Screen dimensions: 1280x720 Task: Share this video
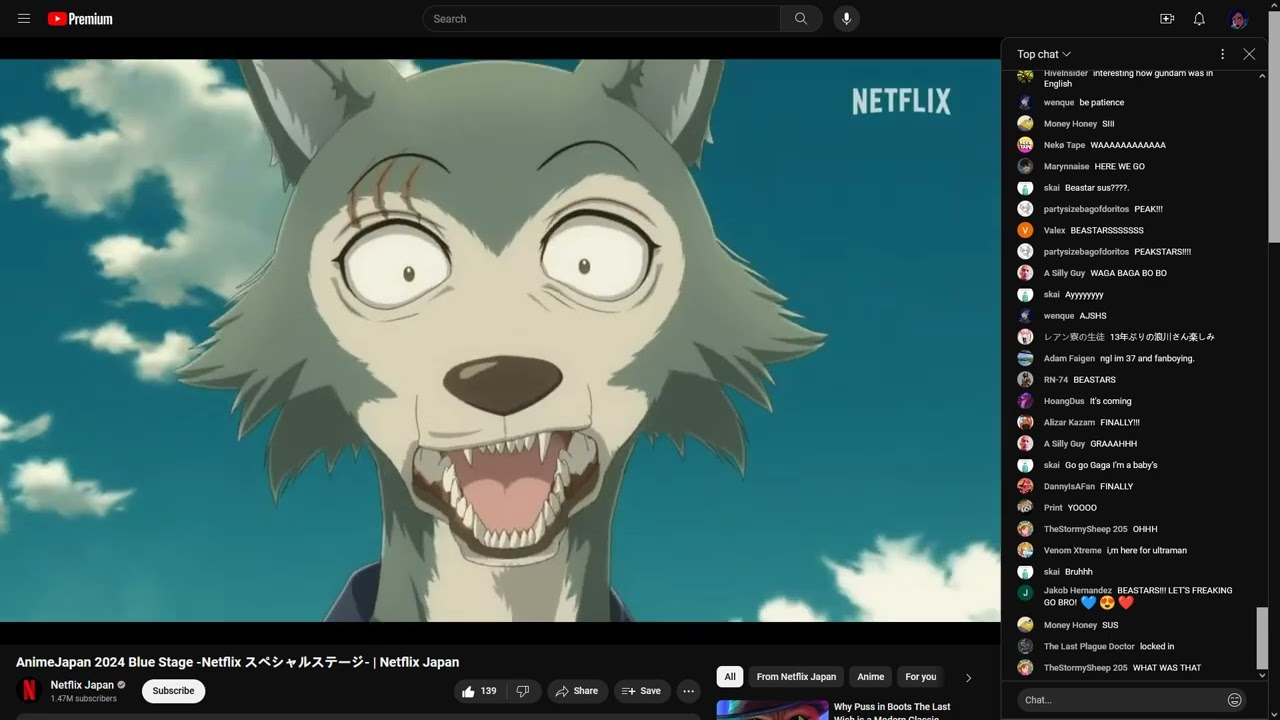click(577, 691)
